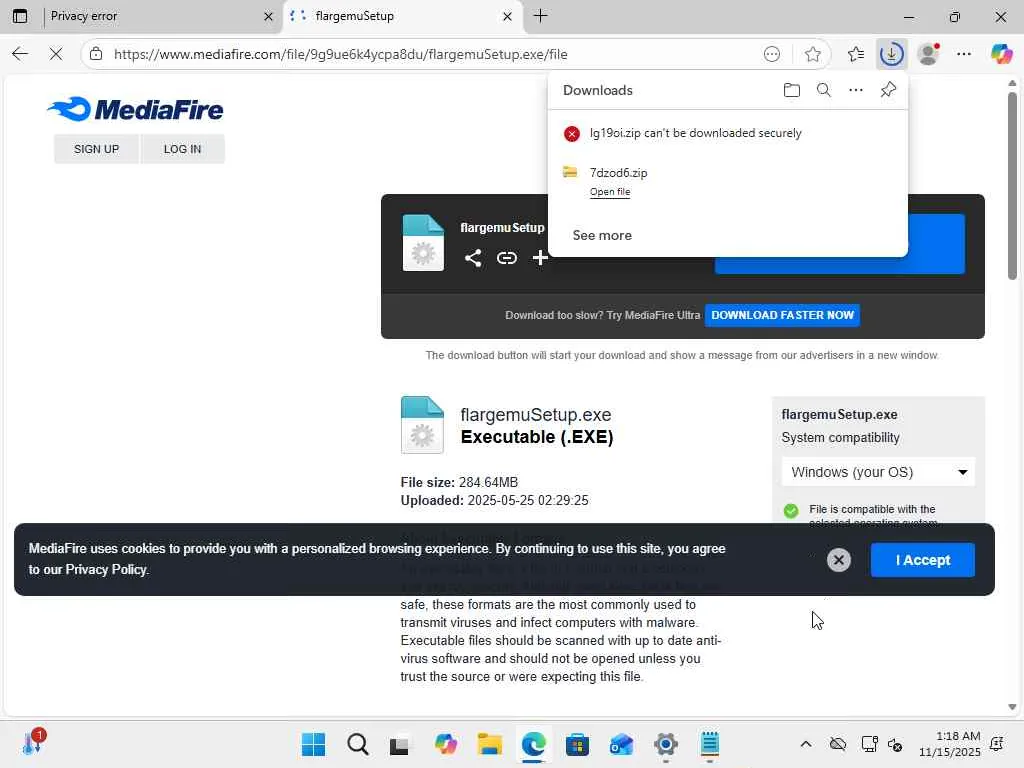Viewport: 1024px width, 768px height.
Task: Open the Favorites list
Action: point(856,54)
